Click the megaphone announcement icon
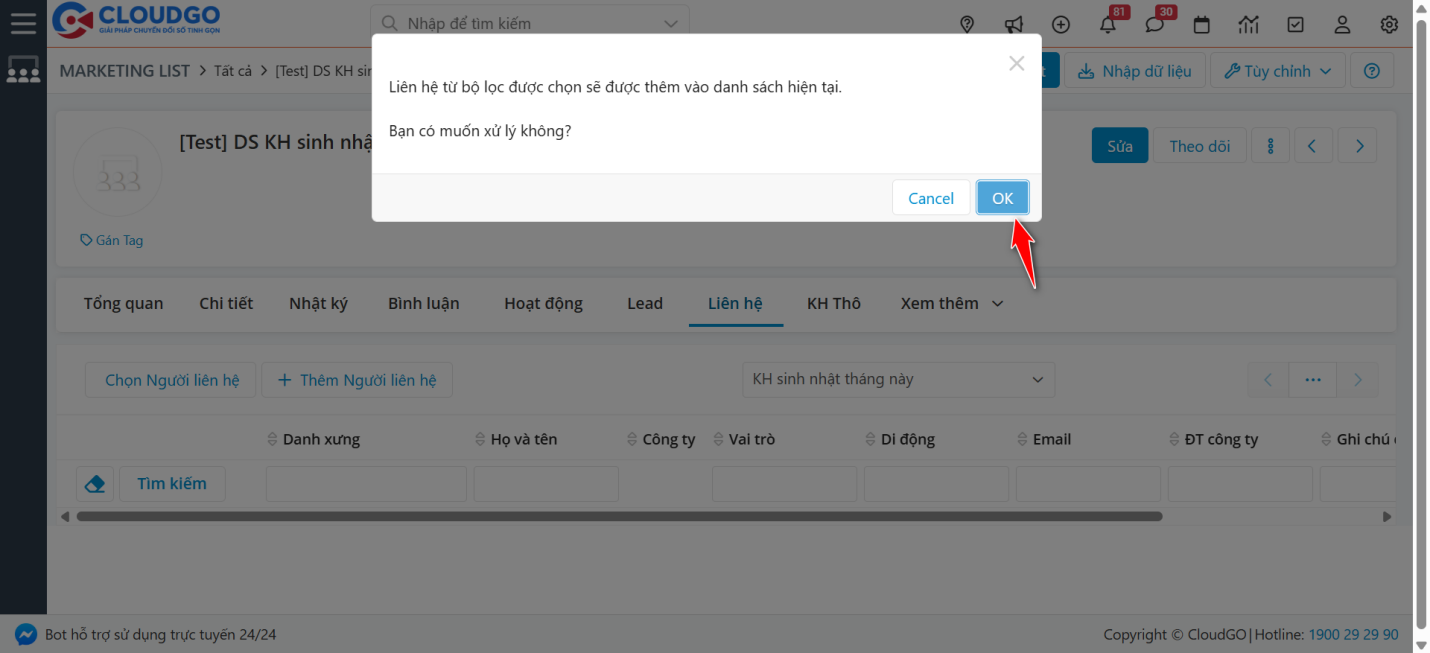The image size is (1430, 653). click(1014, 24)
